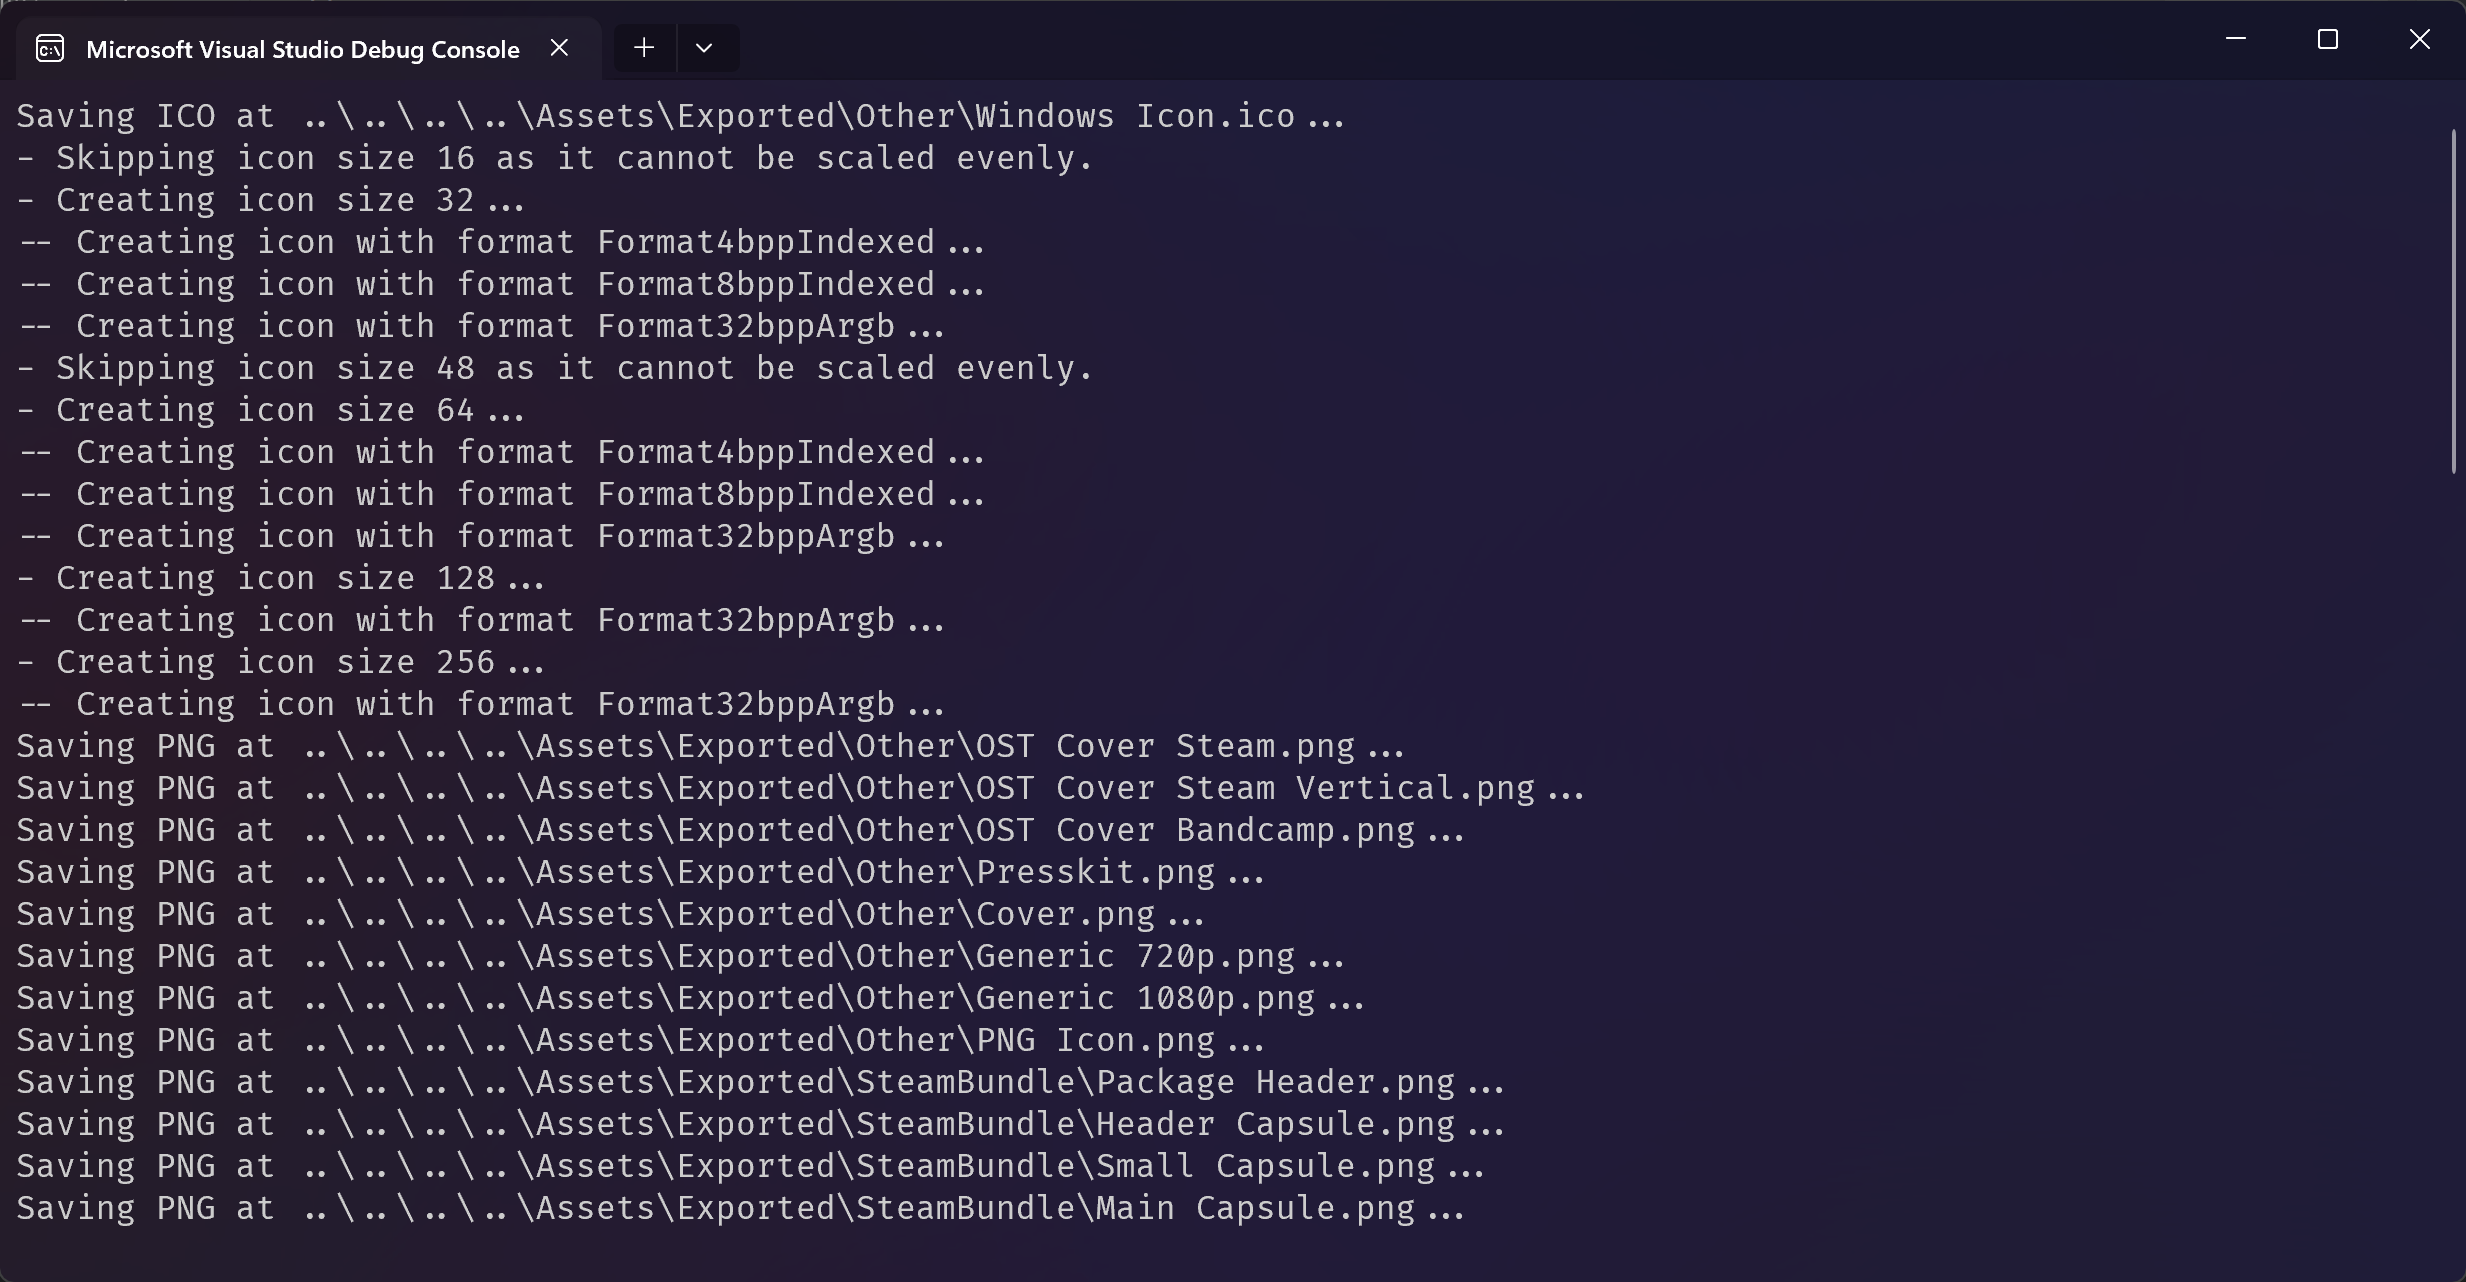Screen dimensions: 2466x1282
Task: Click the window close icon
Action: click(x=2420, y=39)
